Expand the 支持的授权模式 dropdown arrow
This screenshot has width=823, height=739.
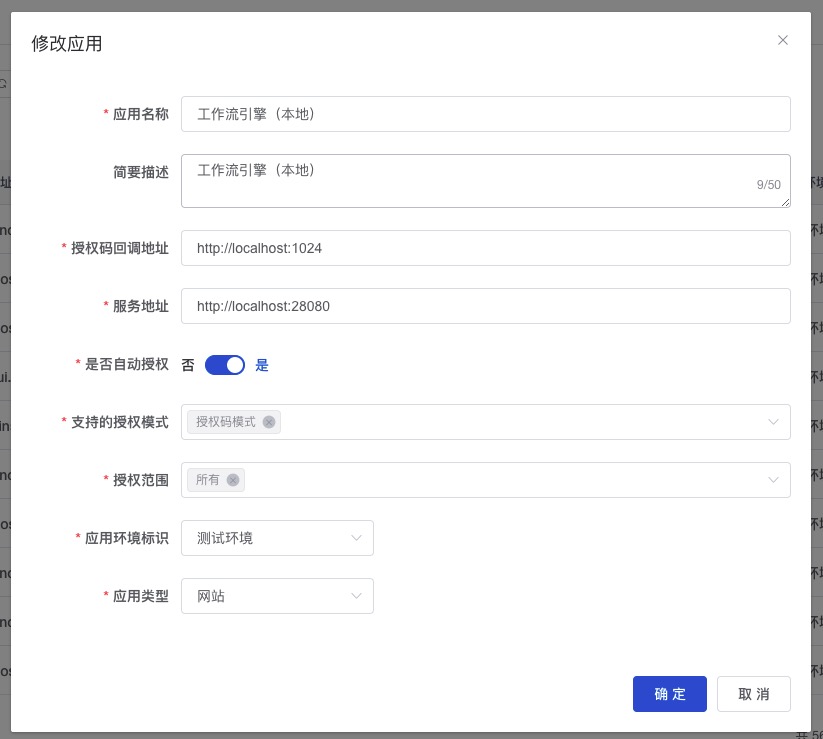(773, 422)
